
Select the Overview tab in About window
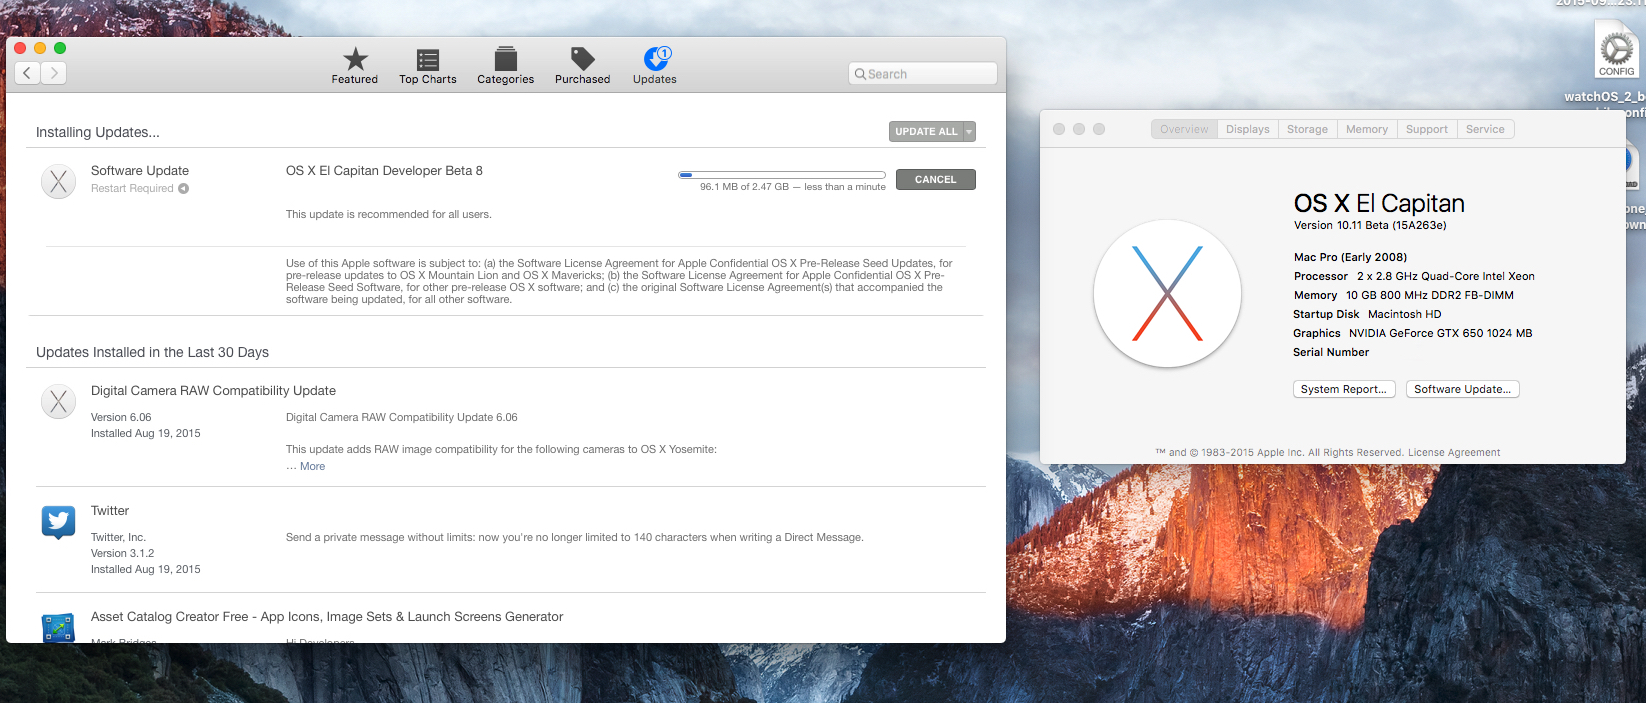point(1184,129)
